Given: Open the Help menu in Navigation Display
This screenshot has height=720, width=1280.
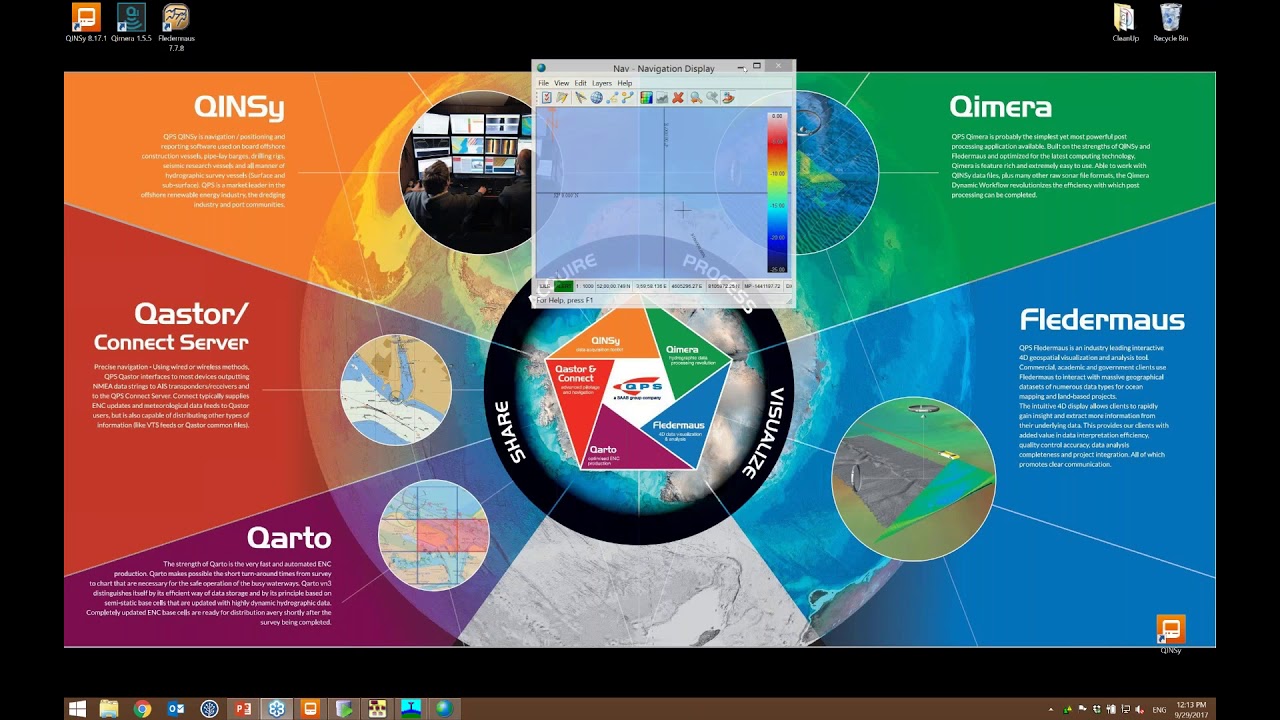Looking at the screenshot, I should (x=625, y=83).
